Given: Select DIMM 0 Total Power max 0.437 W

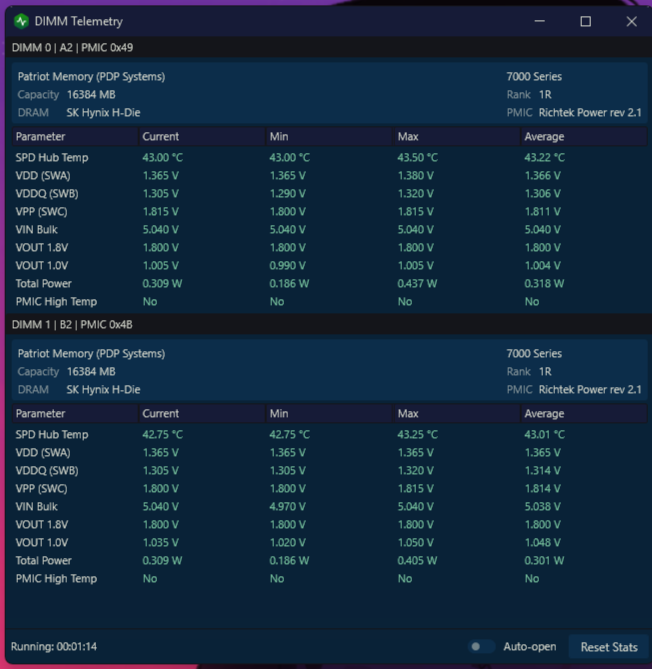Looking at the screenshot, I should coord(417,283).
